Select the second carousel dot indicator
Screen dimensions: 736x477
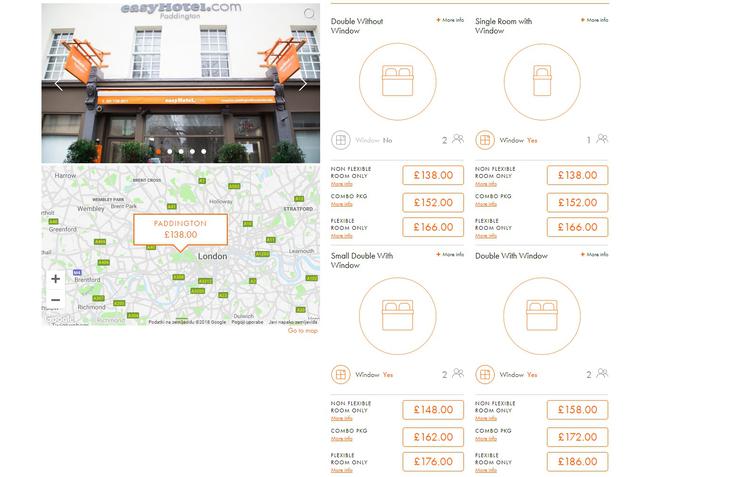click(x=169, y=151)
